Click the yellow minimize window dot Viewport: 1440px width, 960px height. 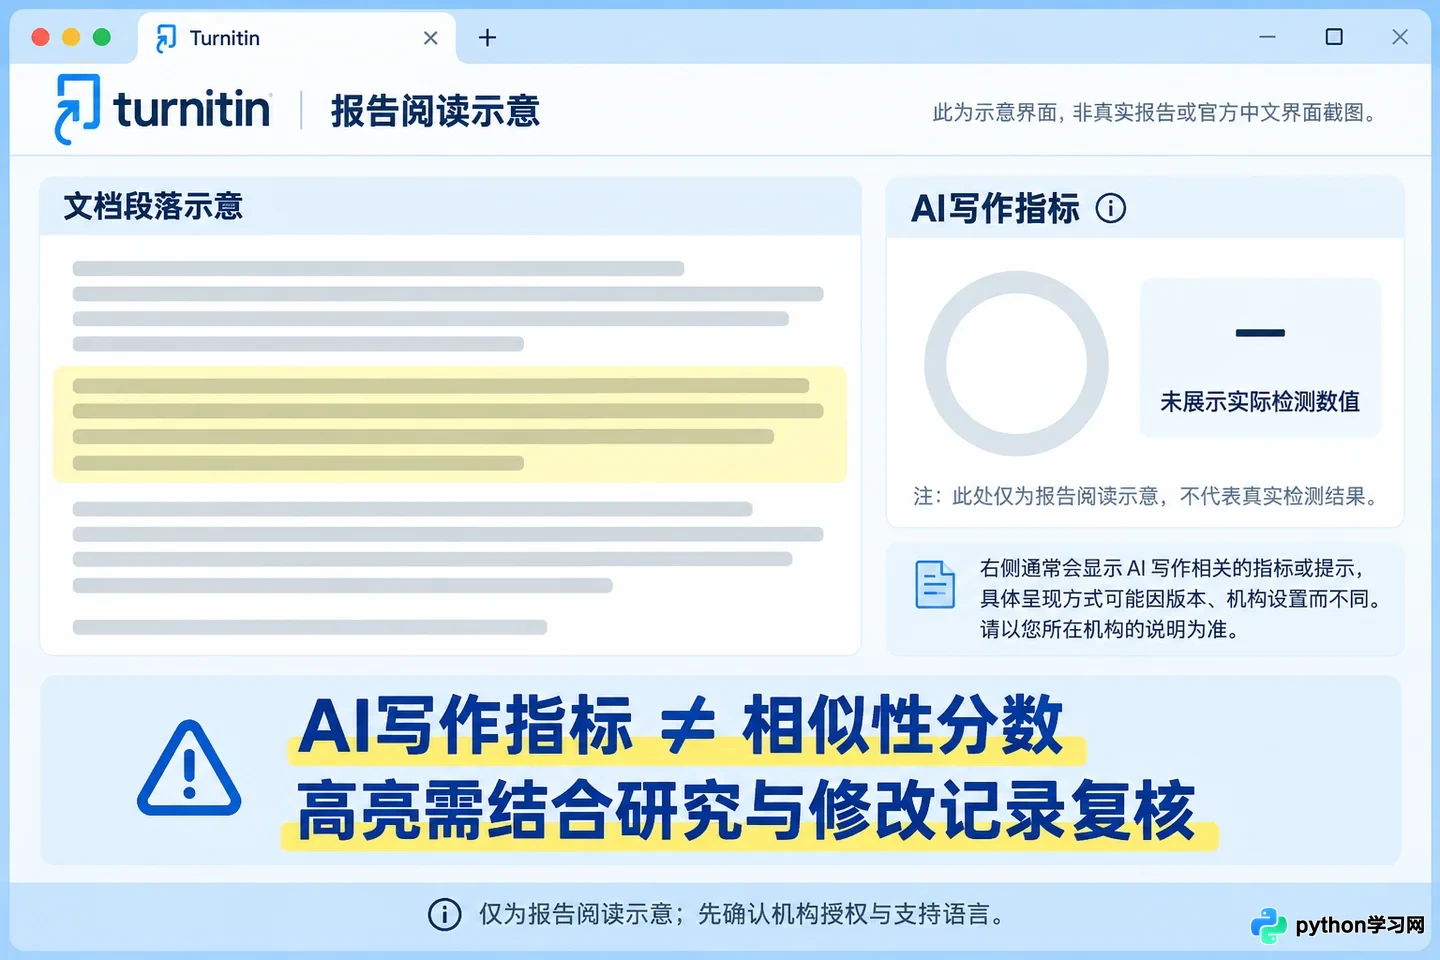(x=71, y=37)
